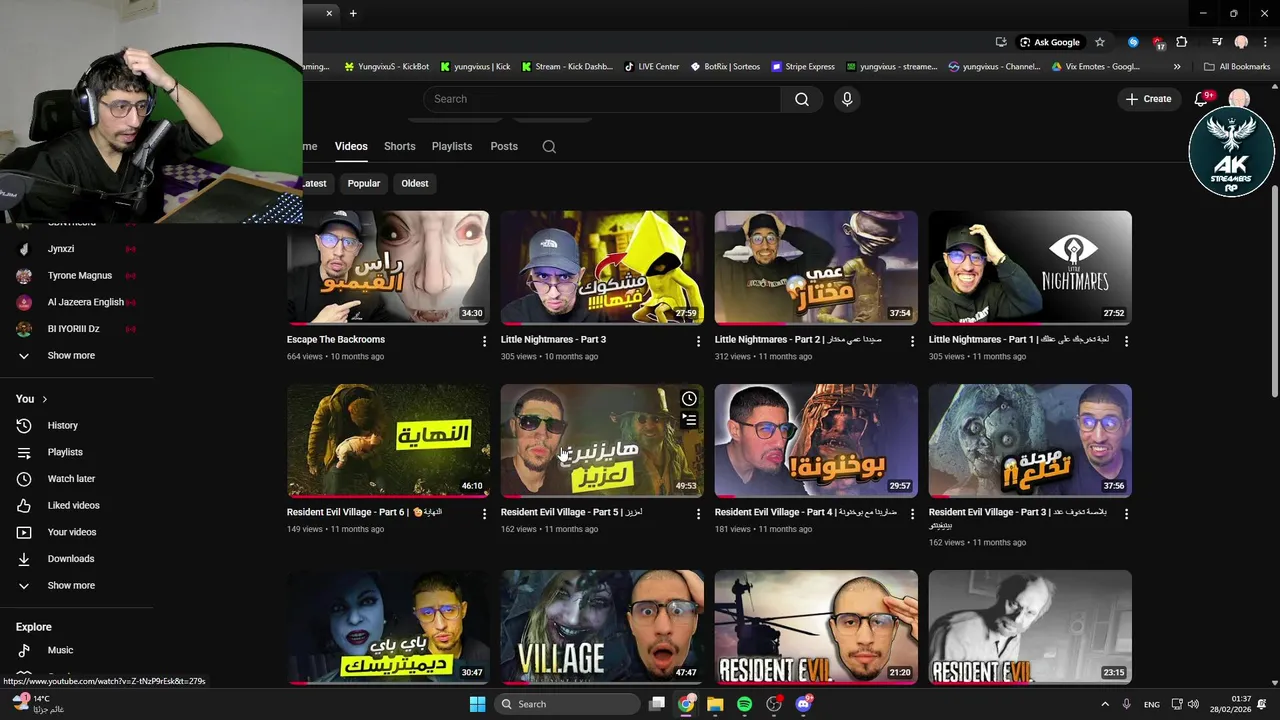Activate voice search microphone icon
The image size is (1280, 720).
pos(847,99)
